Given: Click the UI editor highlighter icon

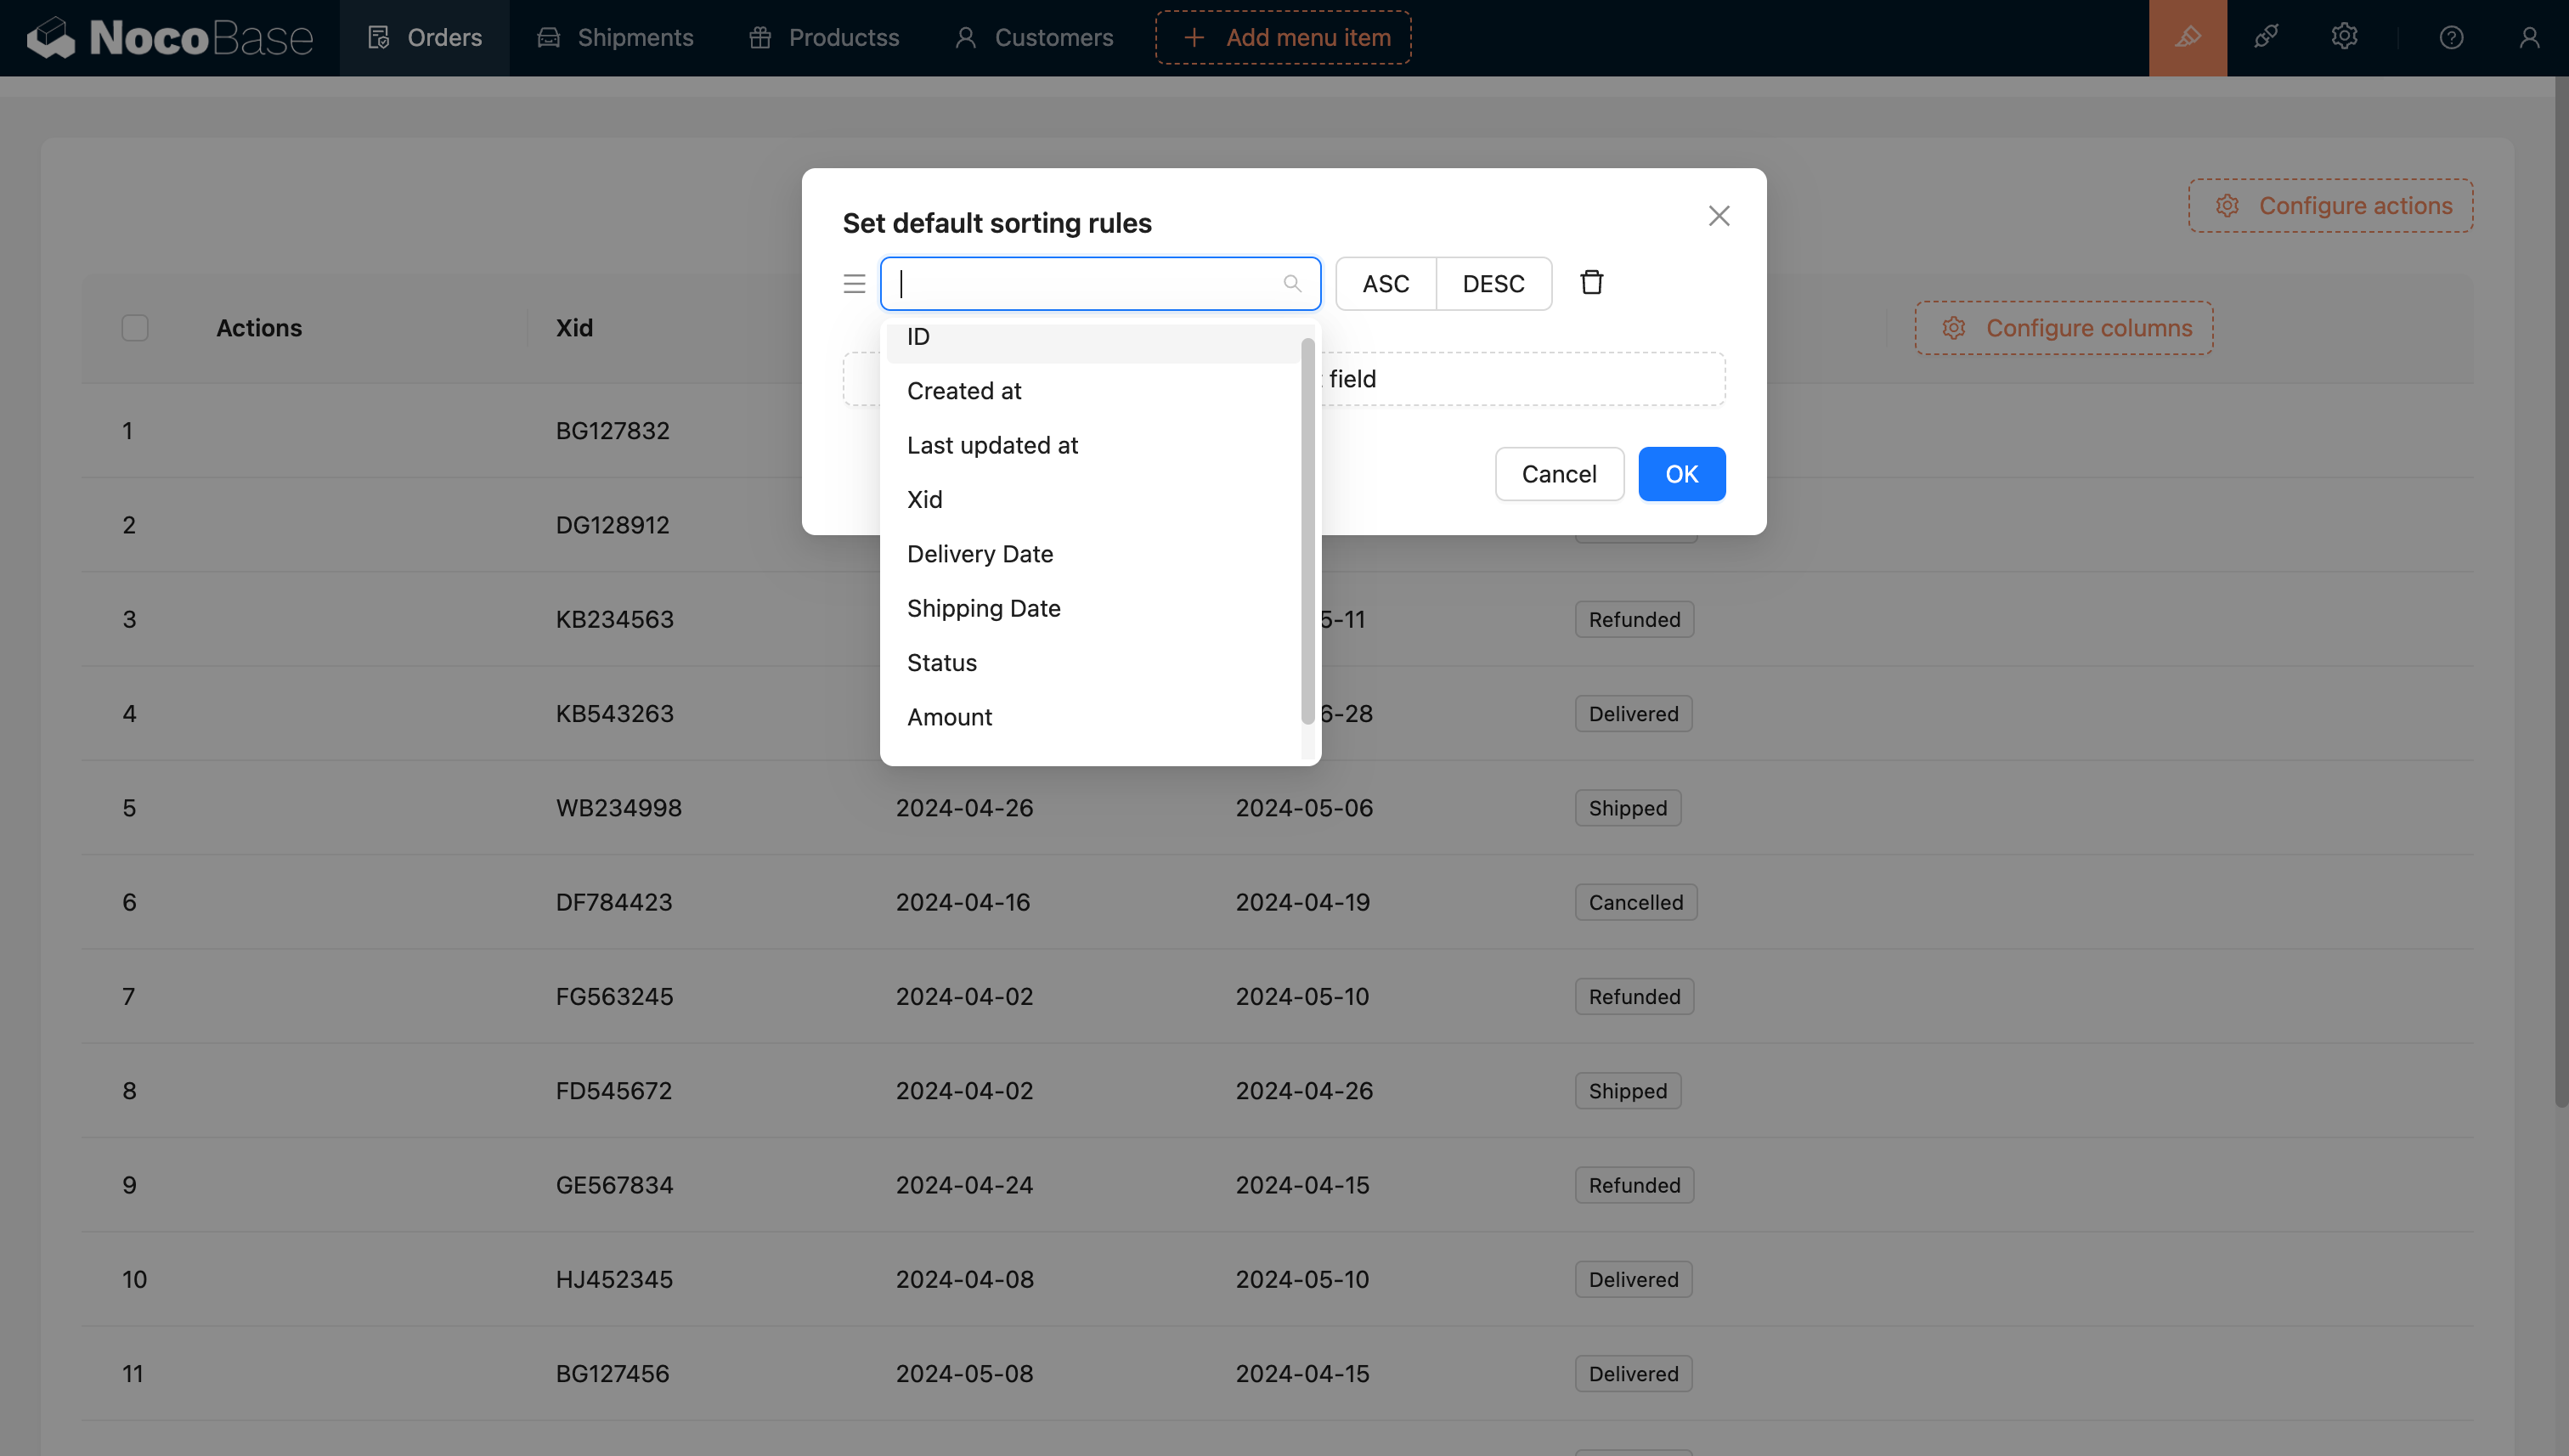Looking at the screenshot, I should pyautogui.click(x=2187, y=37).
